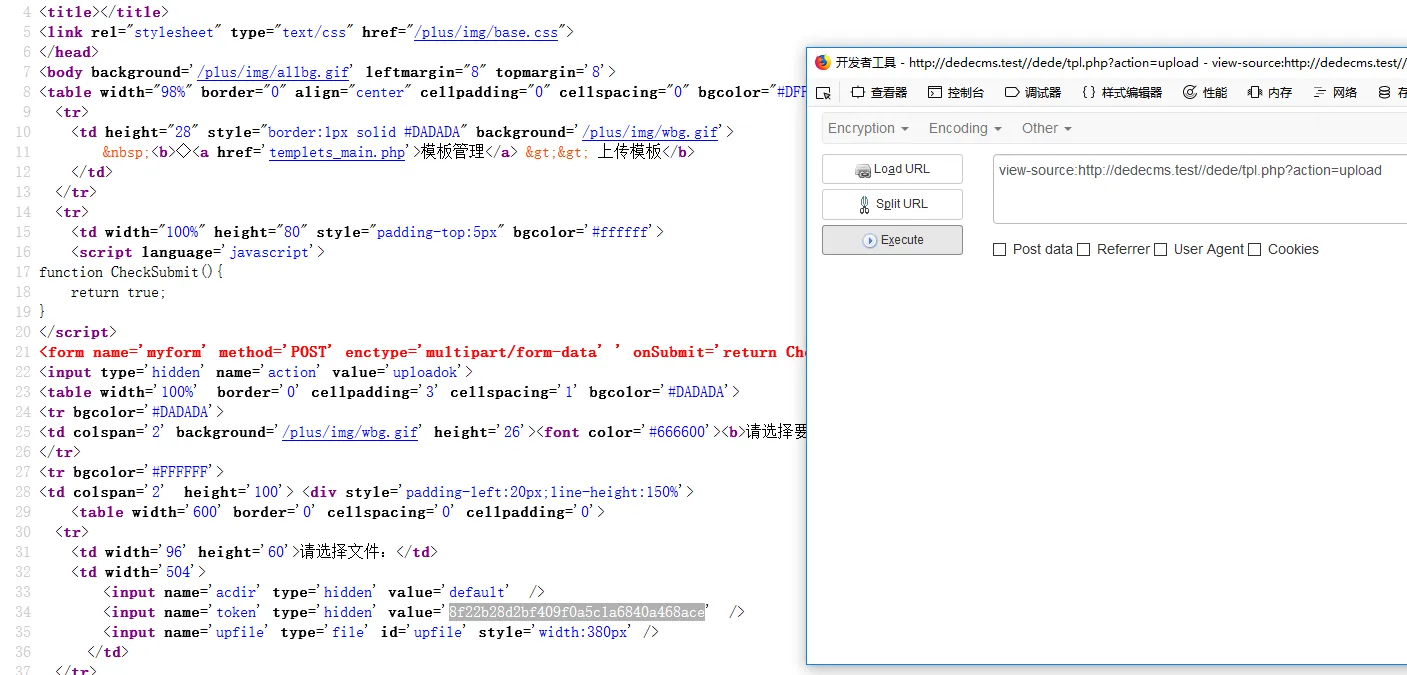Open the Encoding dropdown menu
The height and width of the screenshot is (675, 1407).
point(965,128)
